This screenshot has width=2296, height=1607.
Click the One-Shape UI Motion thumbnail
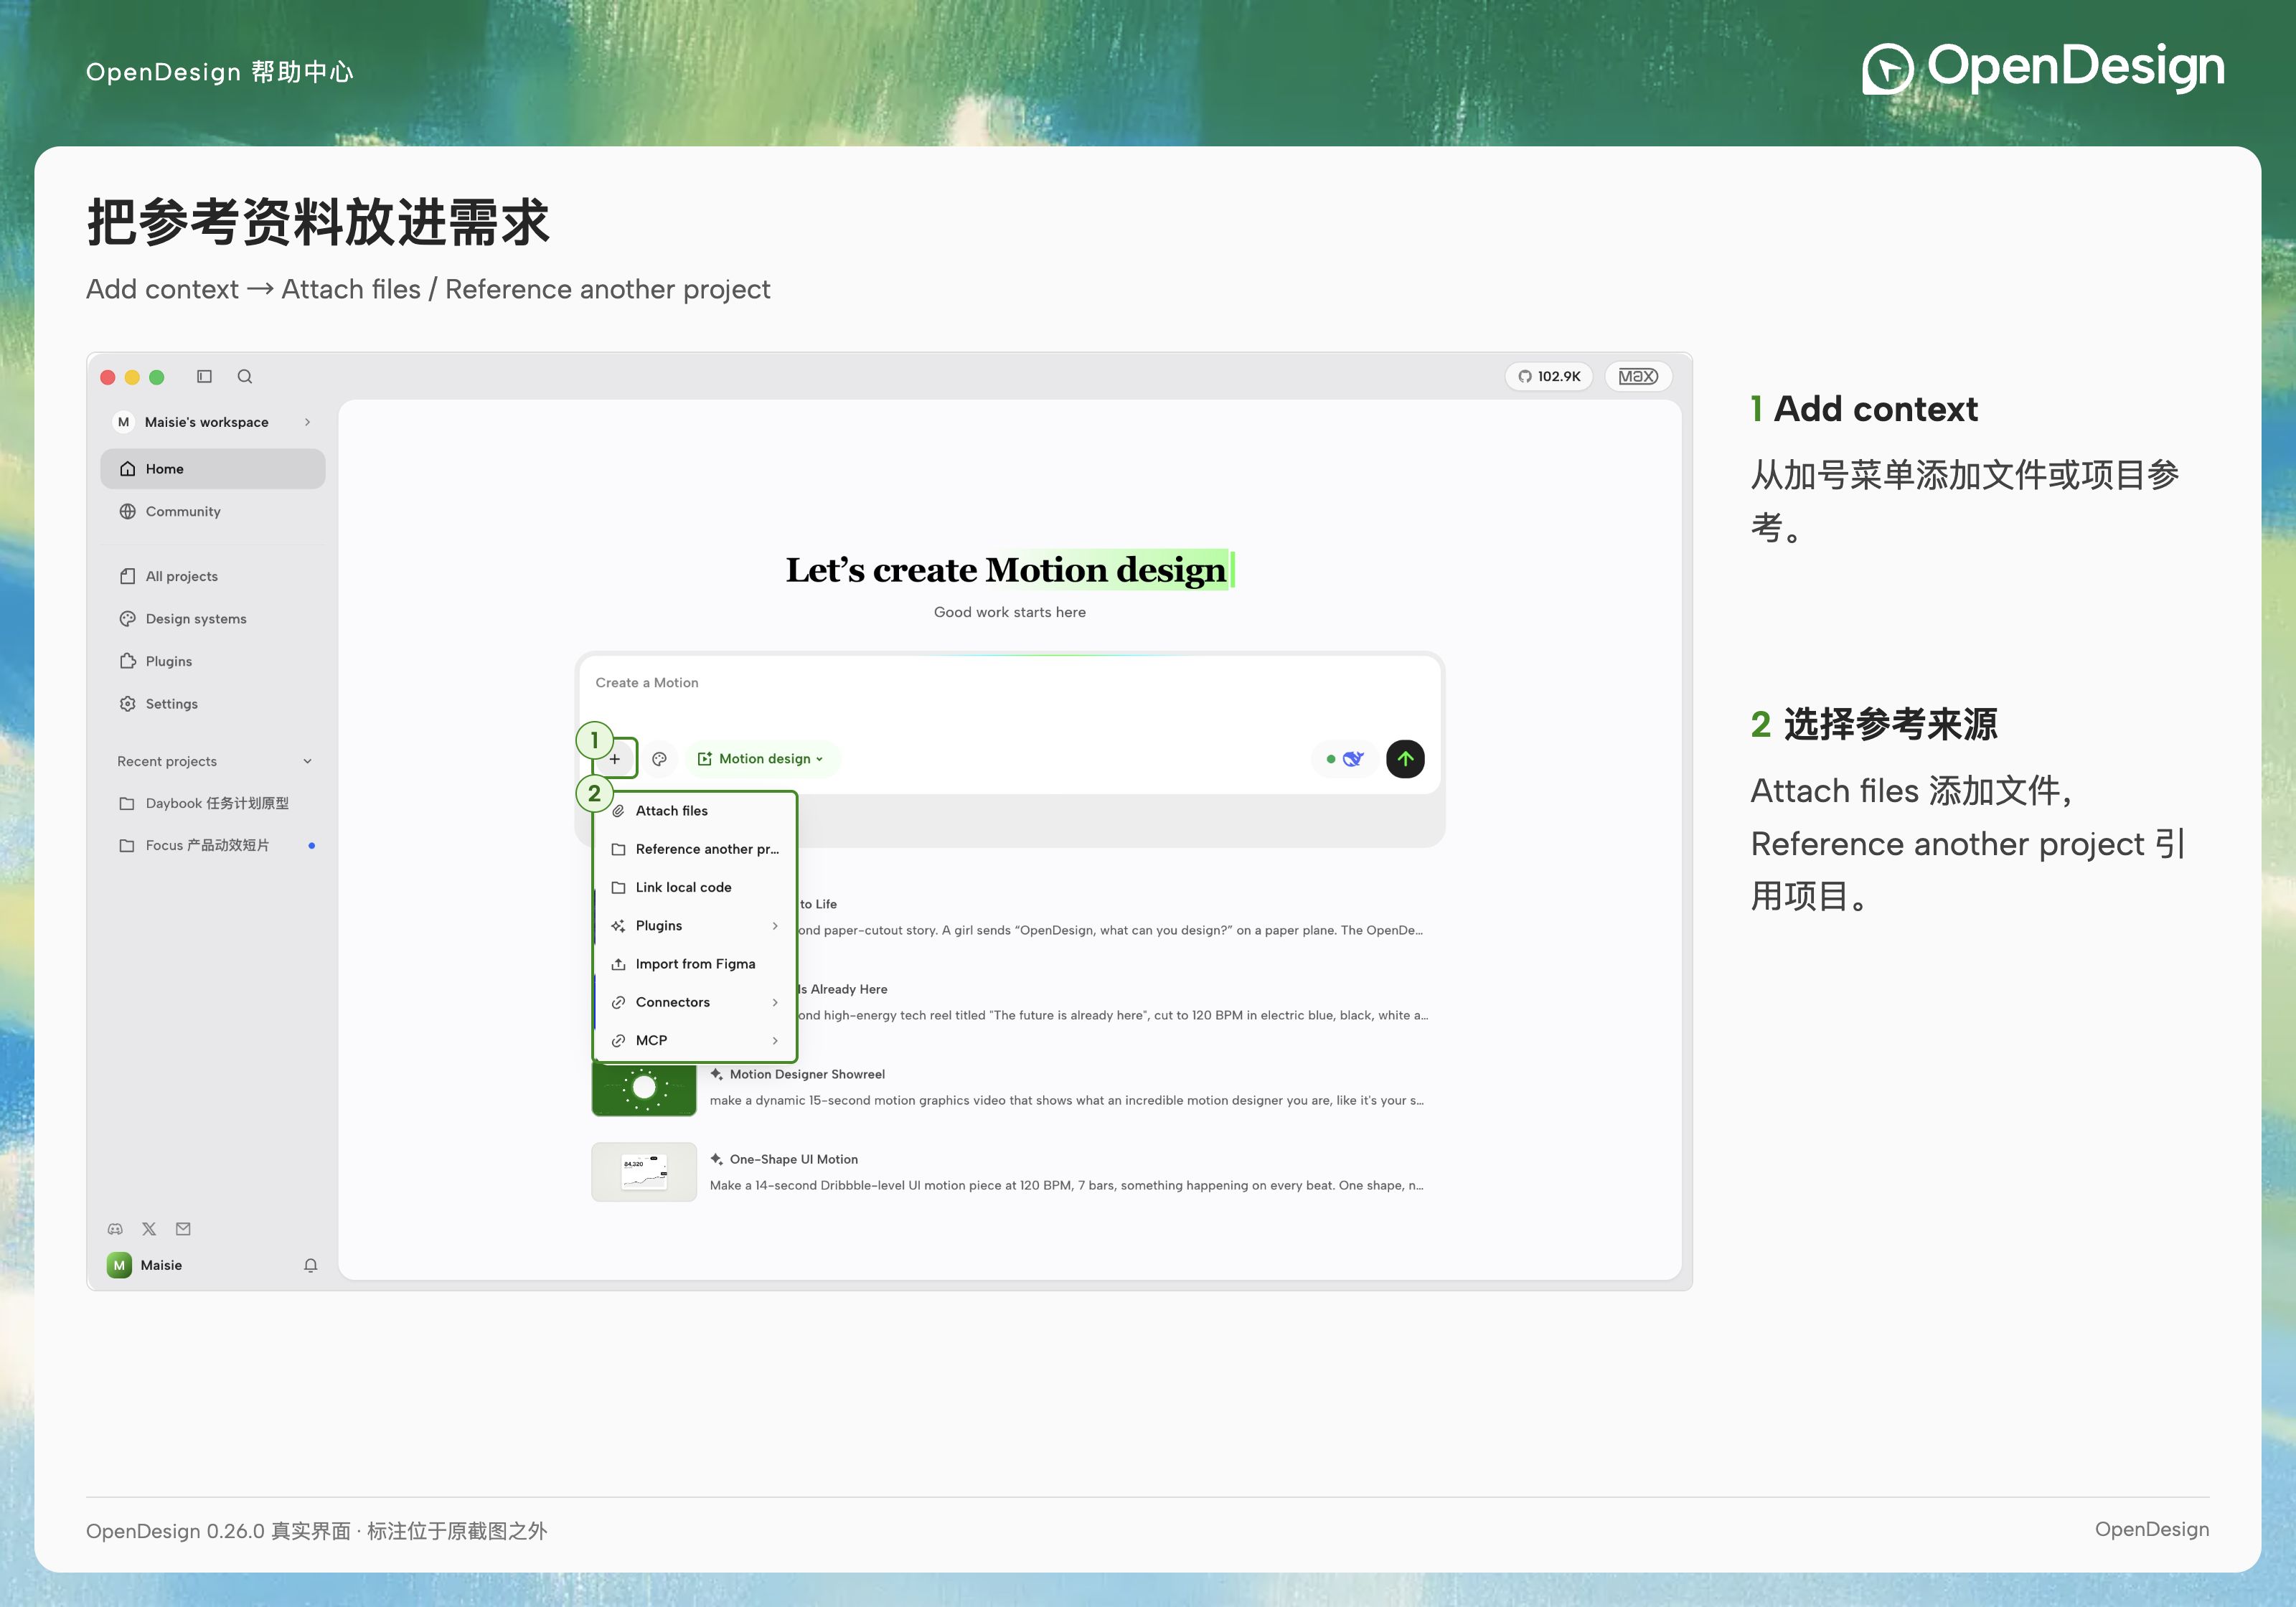(x=644, y=1172)
